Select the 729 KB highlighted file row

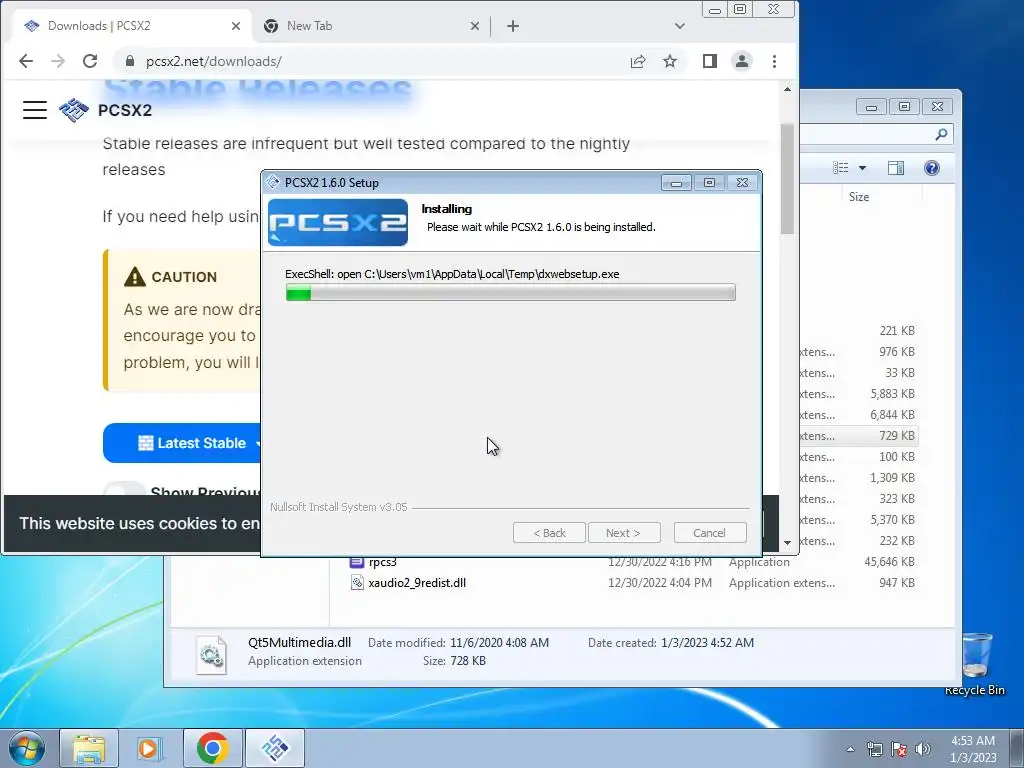858,436
